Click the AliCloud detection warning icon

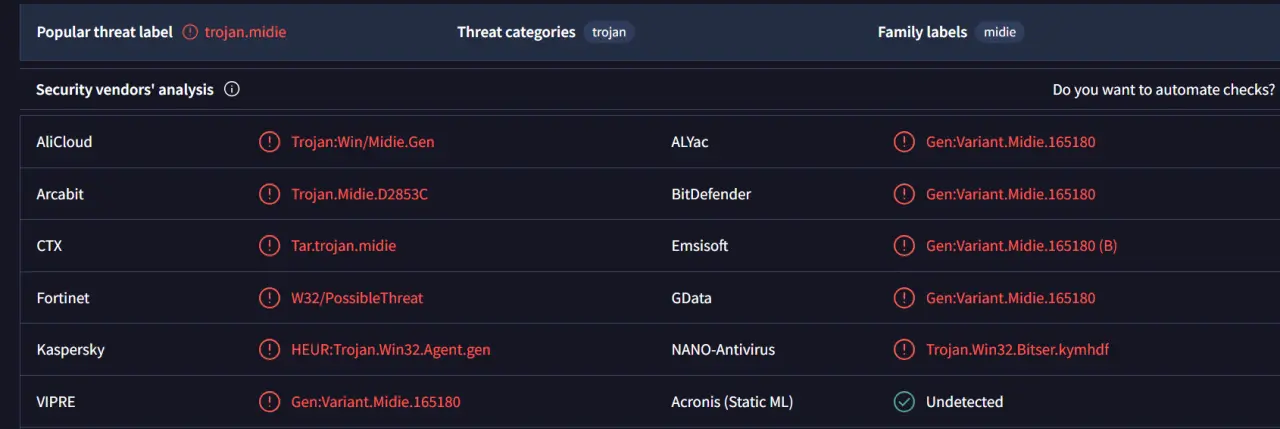[269, 142]
